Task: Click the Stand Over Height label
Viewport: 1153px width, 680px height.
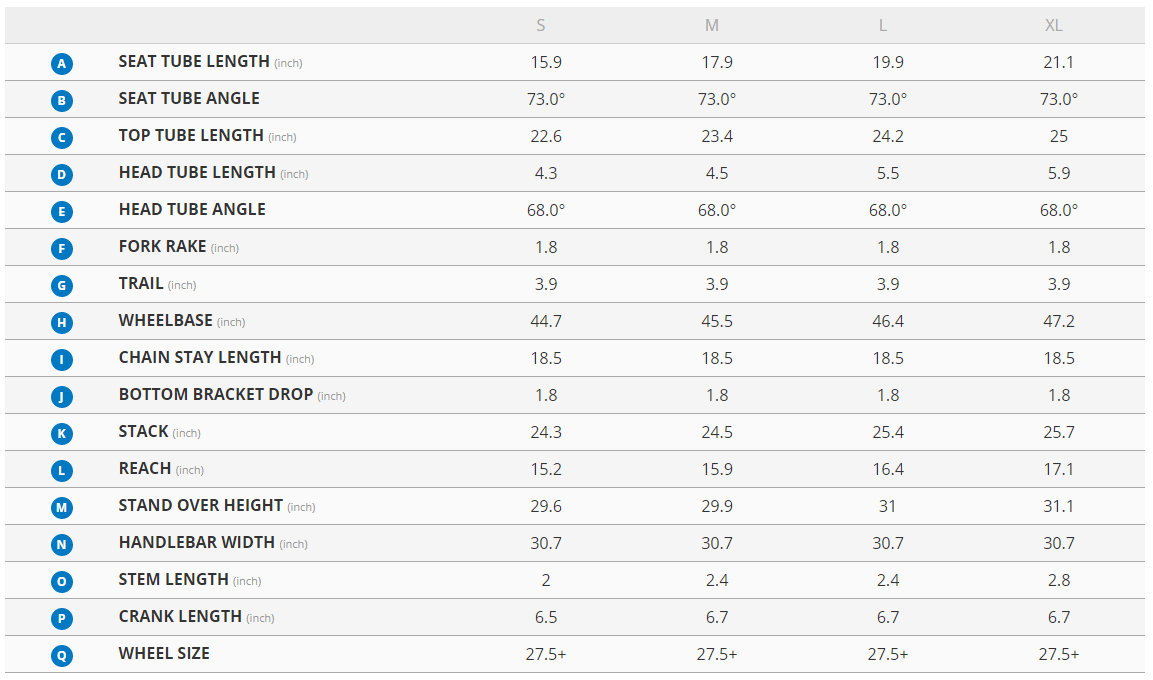Action: [201, 506]
